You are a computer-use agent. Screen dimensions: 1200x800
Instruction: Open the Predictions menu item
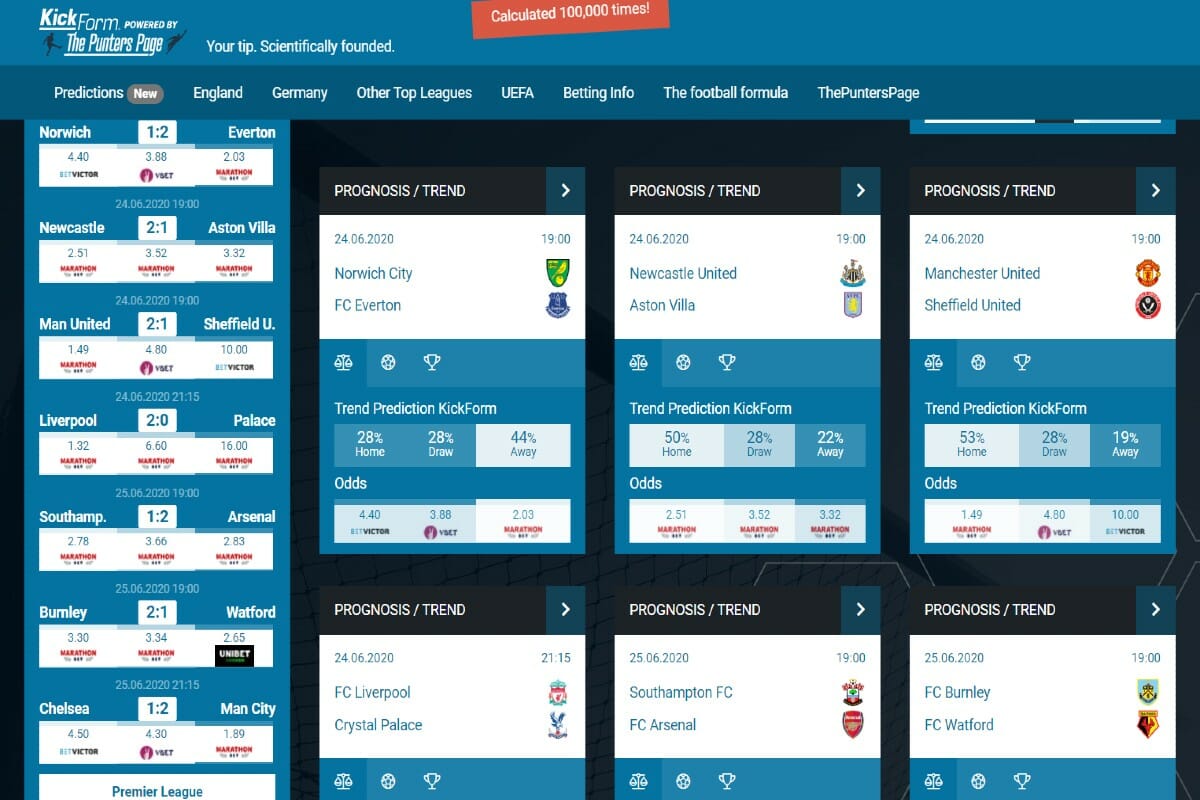[x=108, y=93]
